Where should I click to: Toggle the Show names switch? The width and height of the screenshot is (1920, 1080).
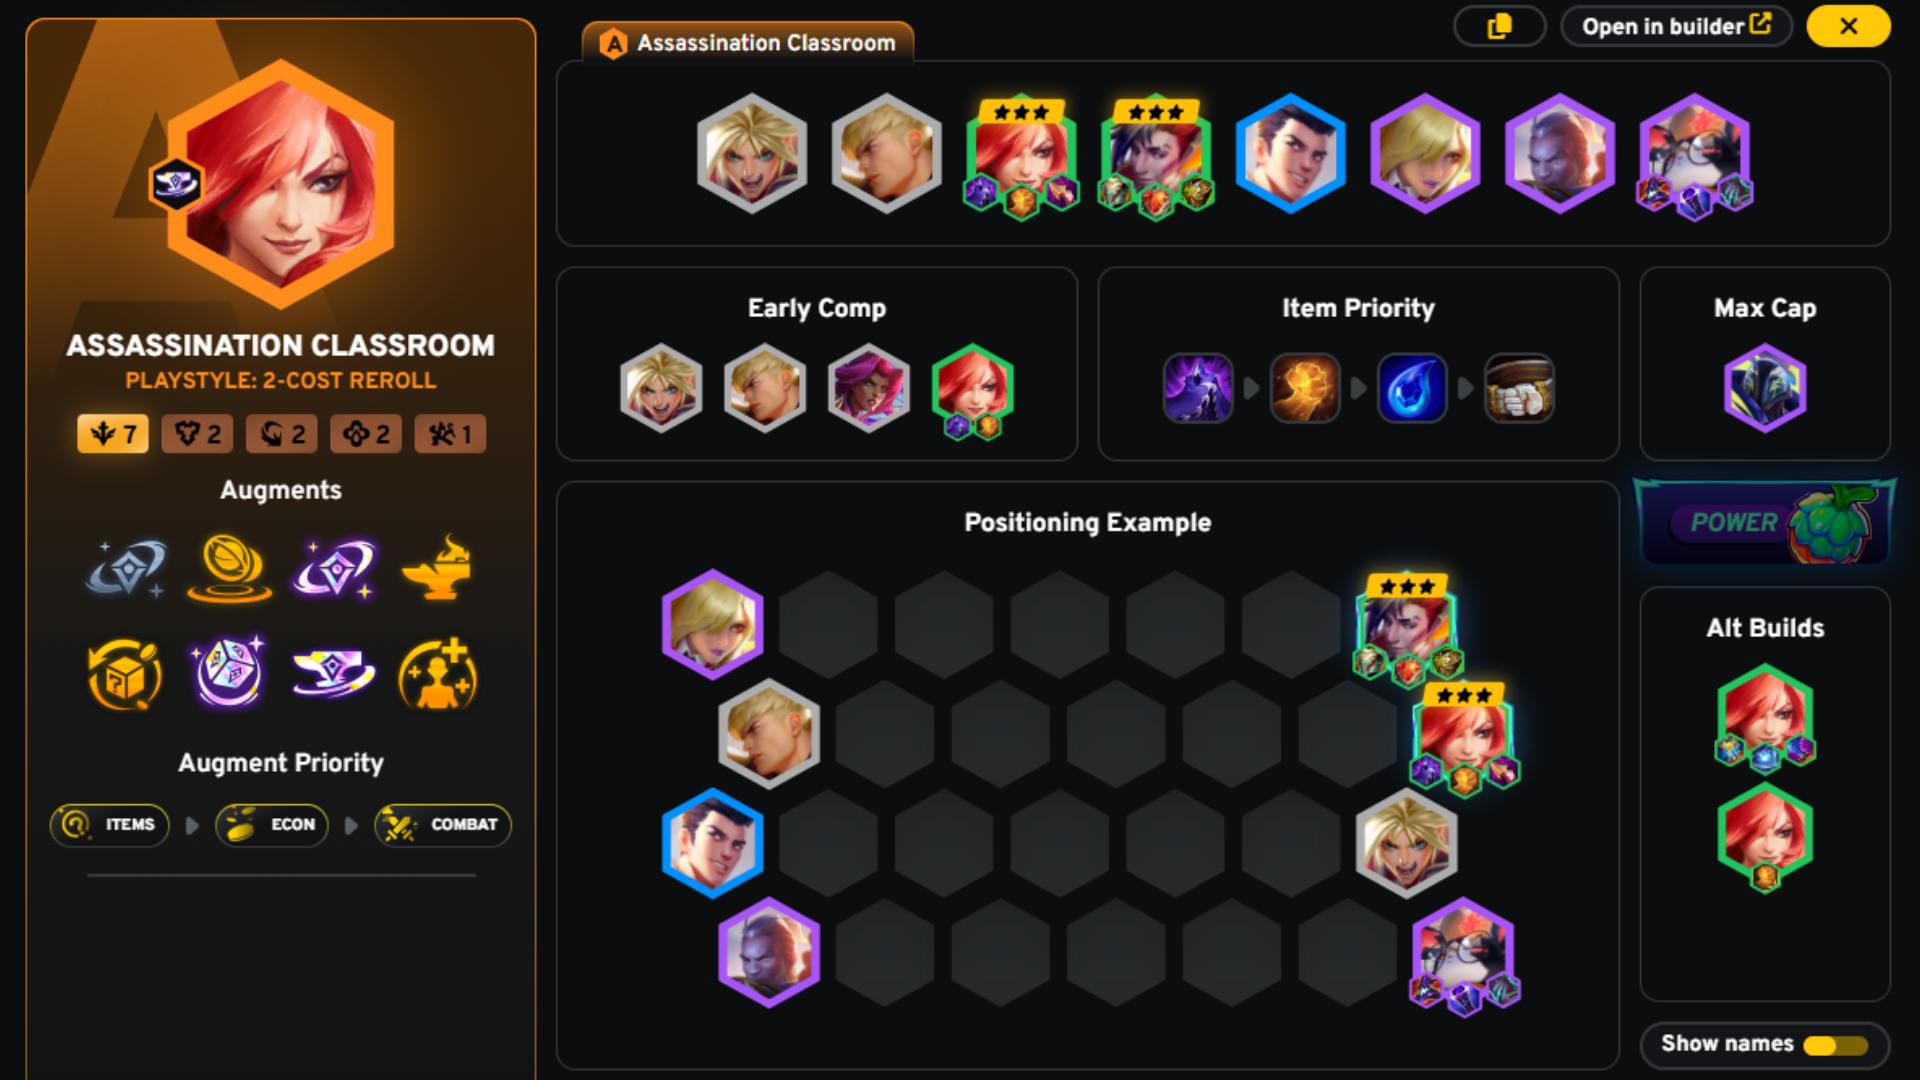1835,1045
